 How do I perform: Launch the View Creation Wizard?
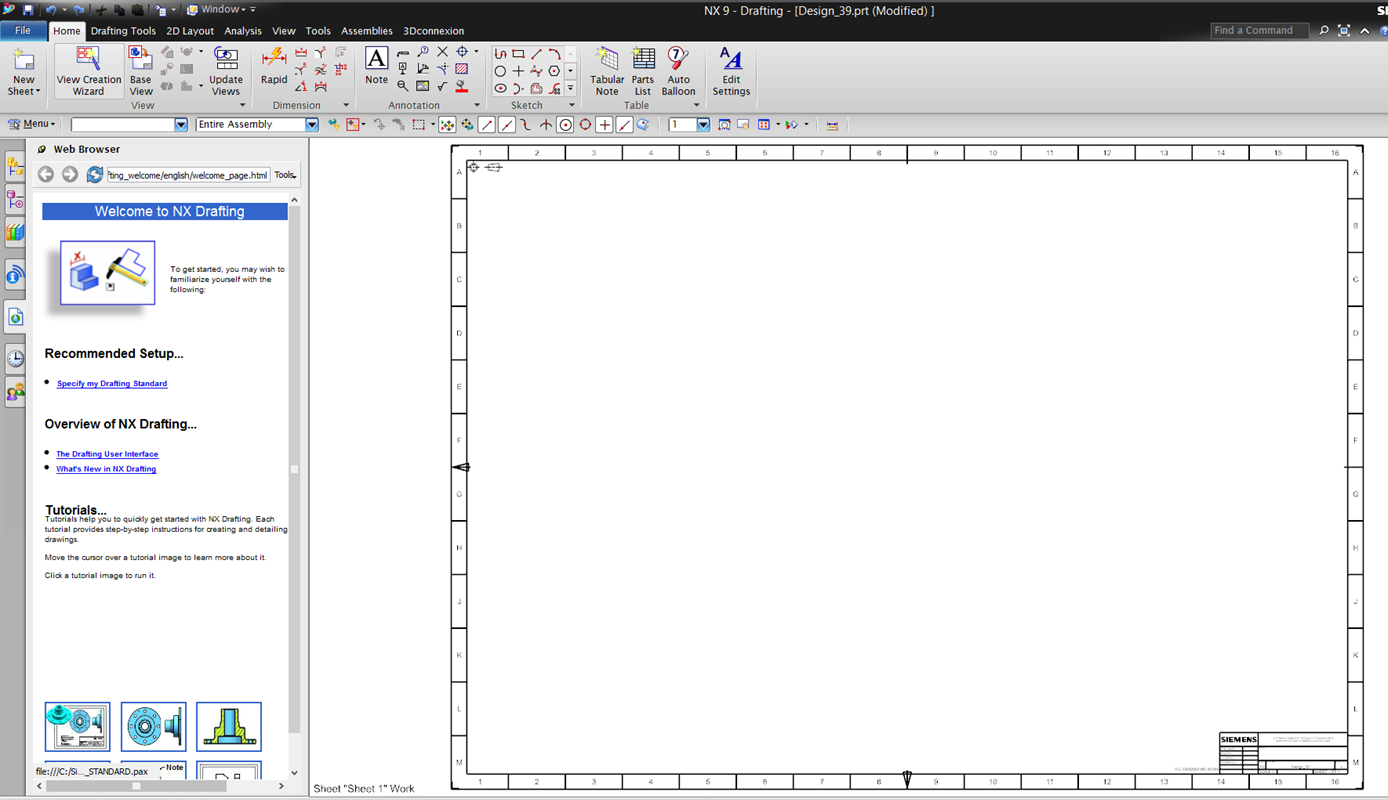pyautogui.click(x=88, y=71)
